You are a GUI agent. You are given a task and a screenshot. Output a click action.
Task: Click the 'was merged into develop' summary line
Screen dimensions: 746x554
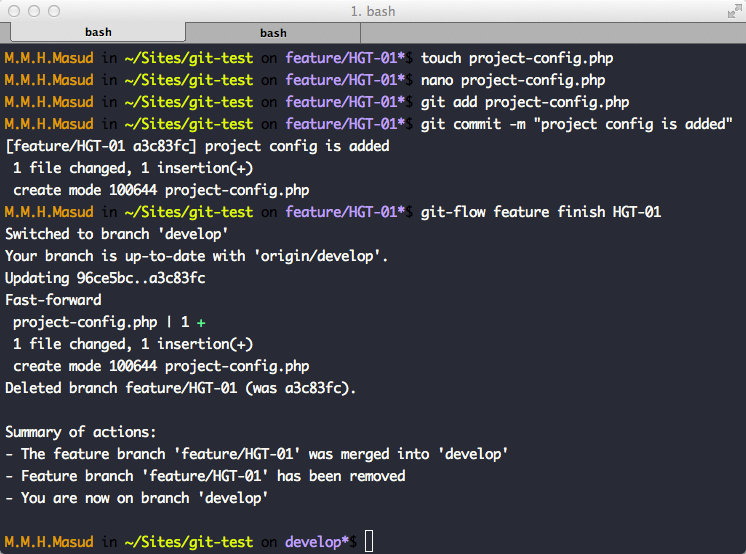pos(256,454)
